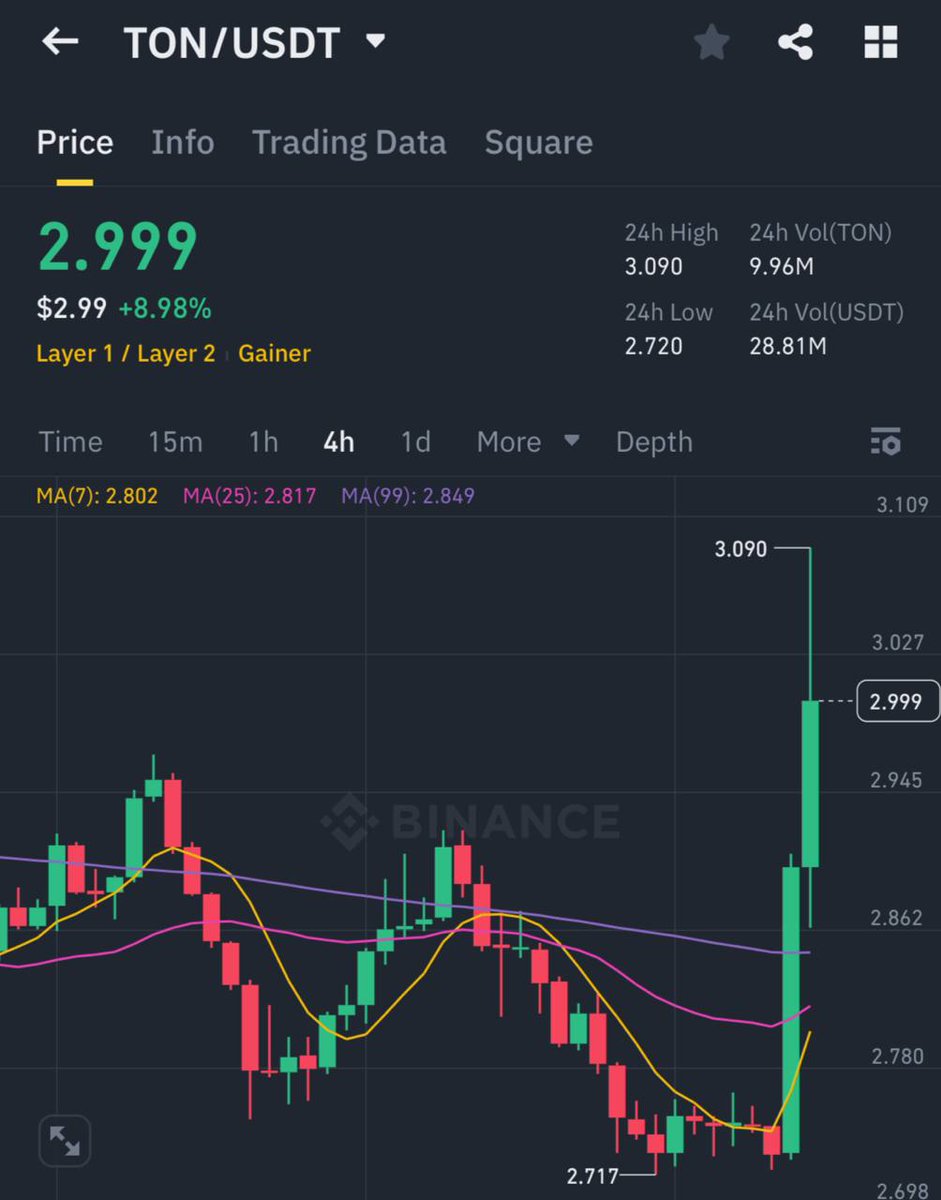941x1200 pixels.
Task: Click the 2.780 price axis label
Action: click(x=897, y=1056)
